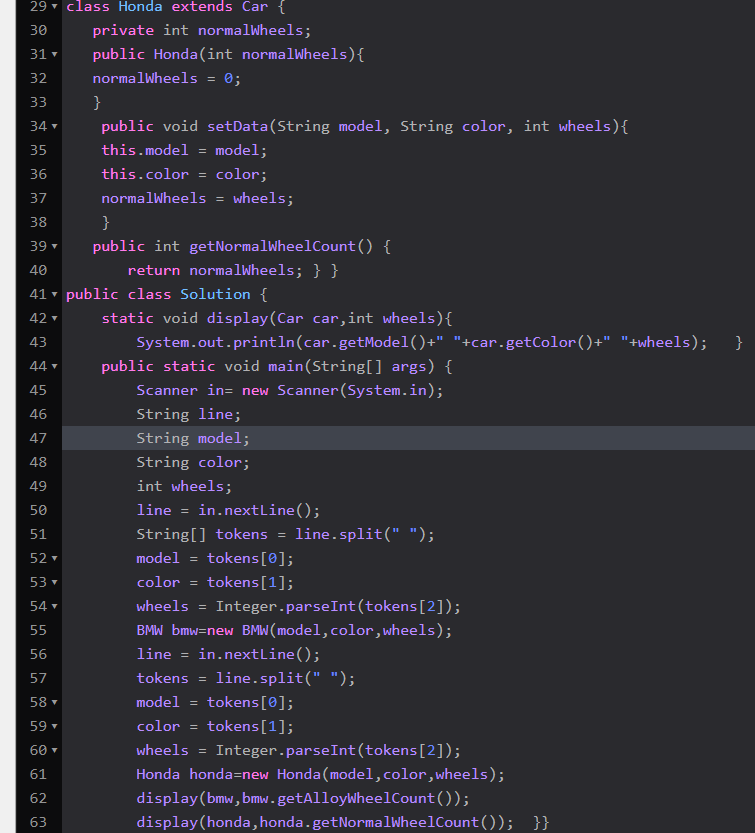
Task: Collapse the fold arrow at line 58
Action: 54,702
